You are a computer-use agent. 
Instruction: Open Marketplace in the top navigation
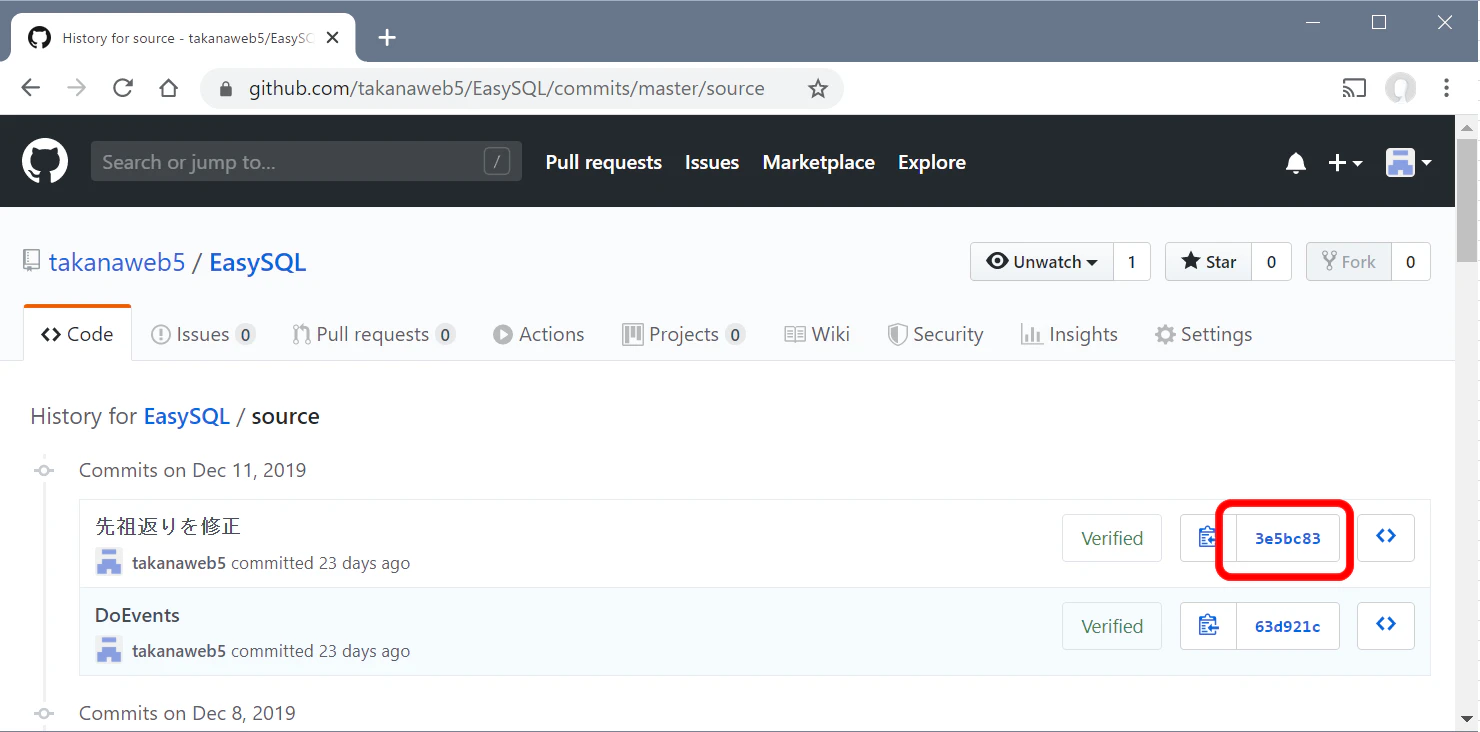[819, 162]
